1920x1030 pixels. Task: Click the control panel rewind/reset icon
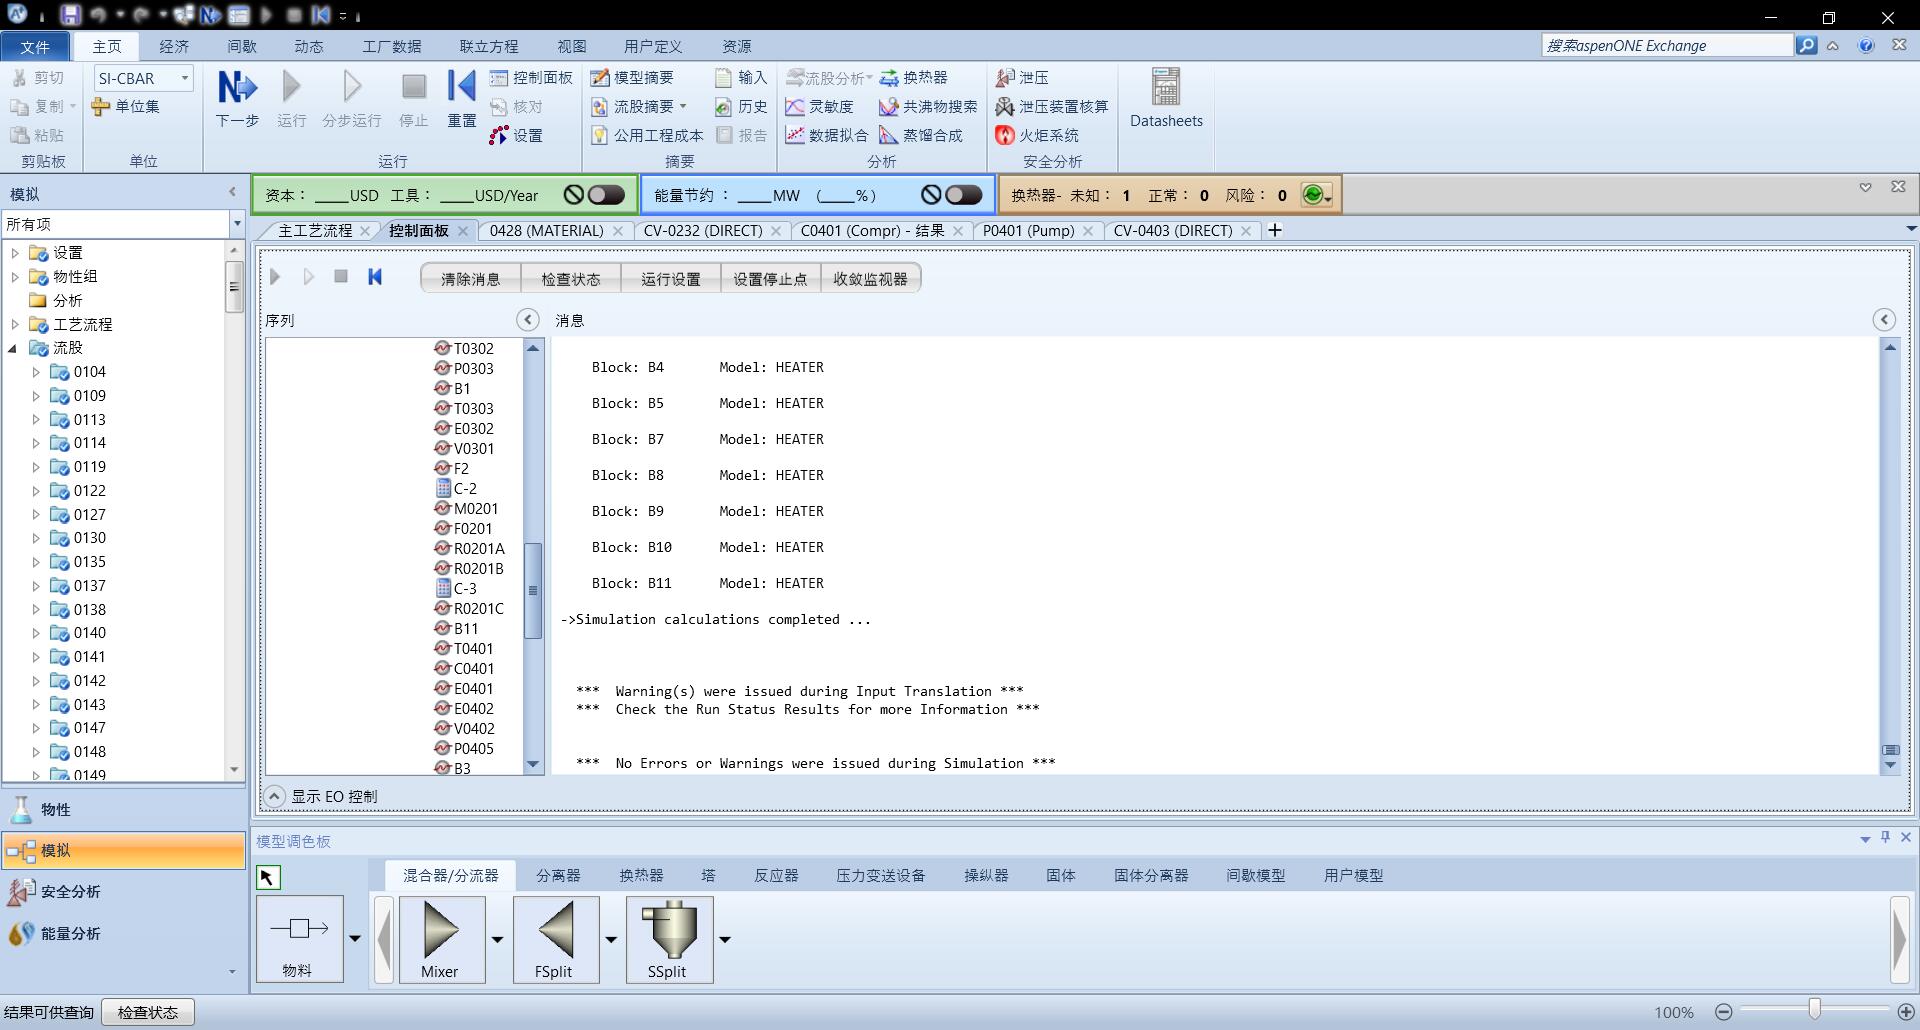pyautogui.click(x=375, y=277)
